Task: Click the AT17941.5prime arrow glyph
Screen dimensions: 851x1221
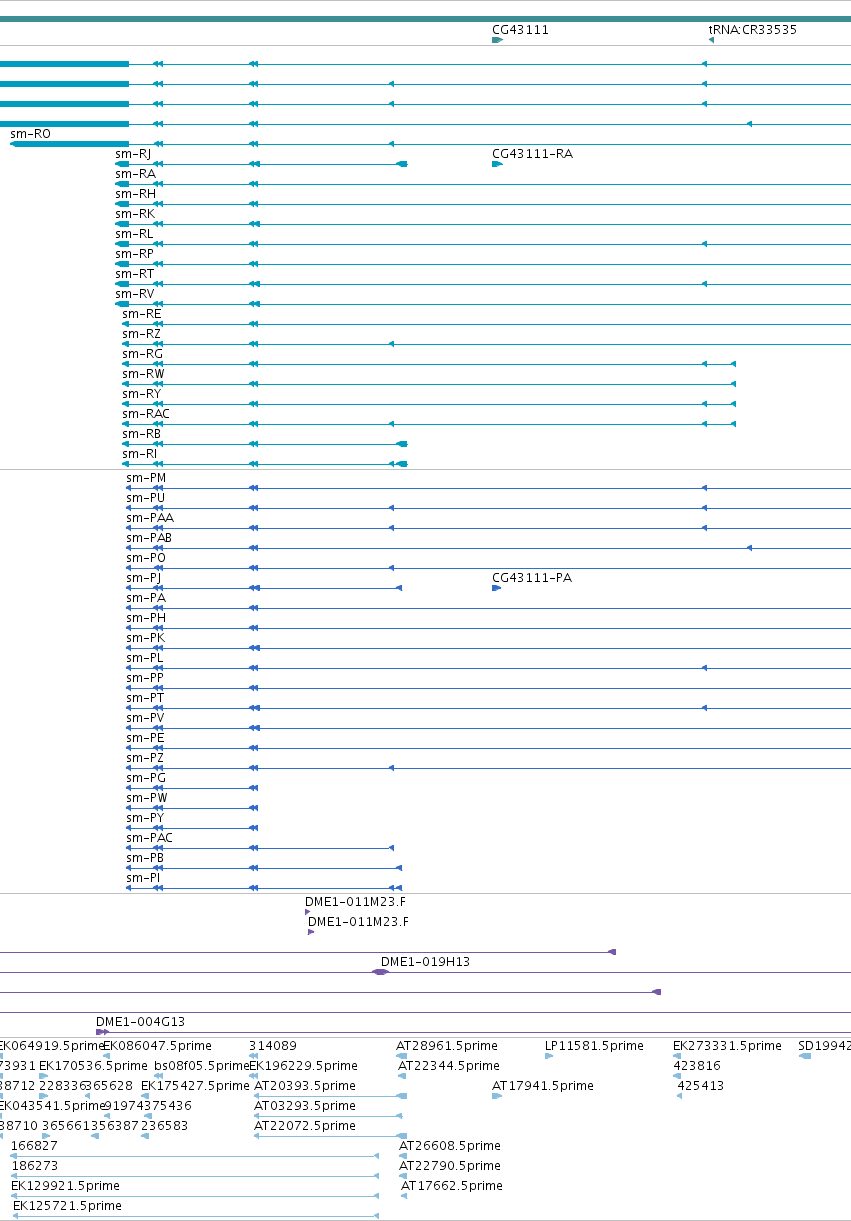Action: [497, 1096]
